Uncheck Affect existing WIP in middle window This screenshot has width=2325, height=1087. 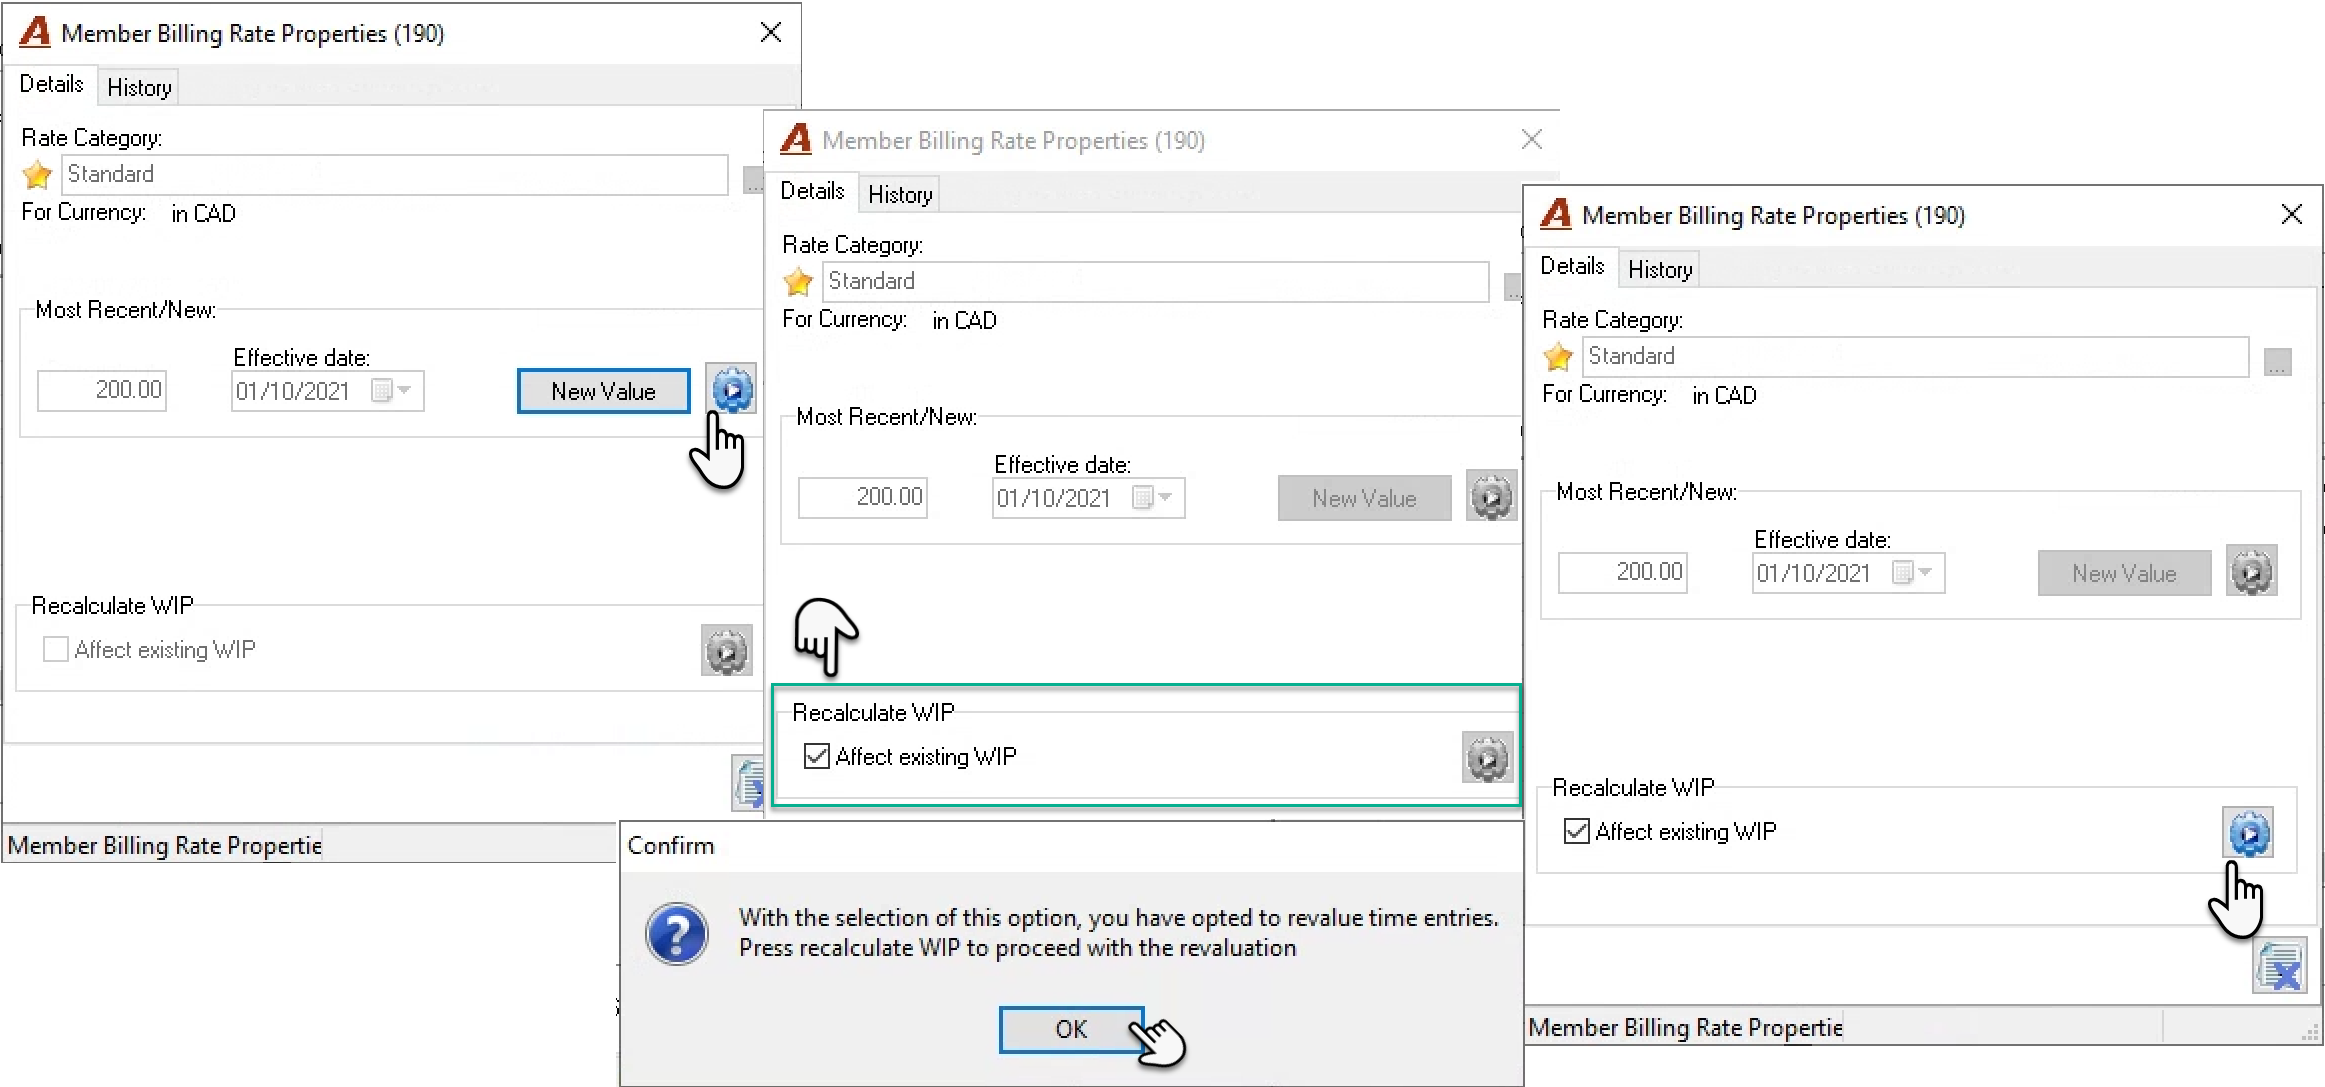[817, 756]
